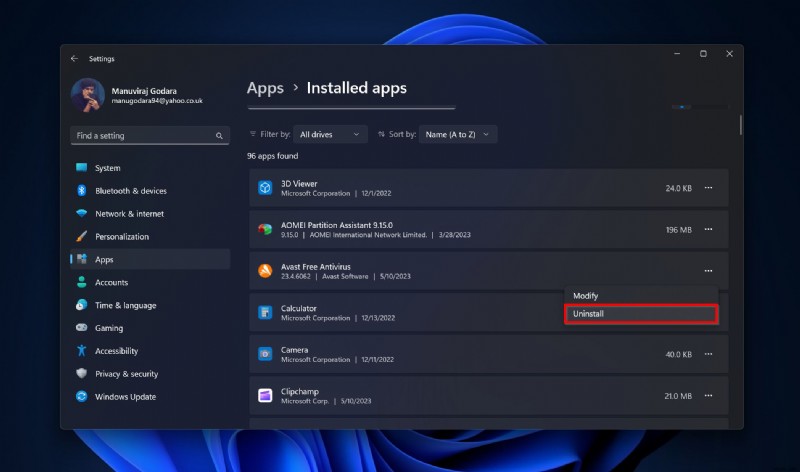The width and height of the screenshot is (800, 472).
Task: Click the back arrow in Settings
Action: coord(74,59)
